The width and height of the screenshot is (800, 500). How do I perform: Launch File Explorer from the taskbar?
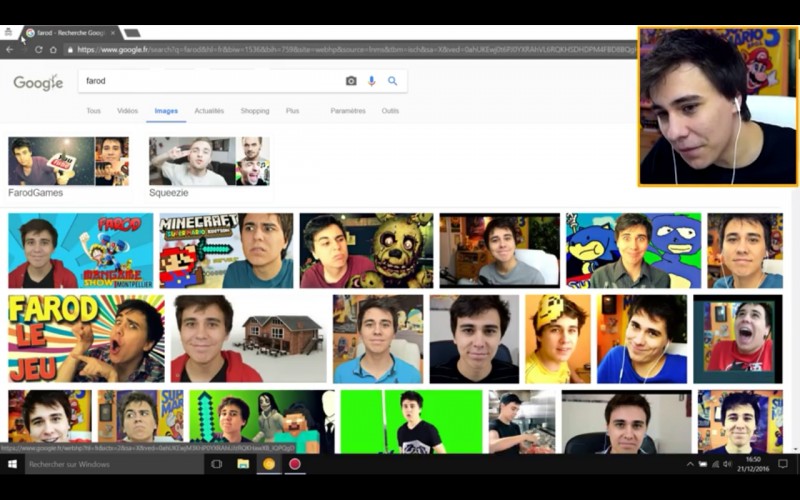243,464
